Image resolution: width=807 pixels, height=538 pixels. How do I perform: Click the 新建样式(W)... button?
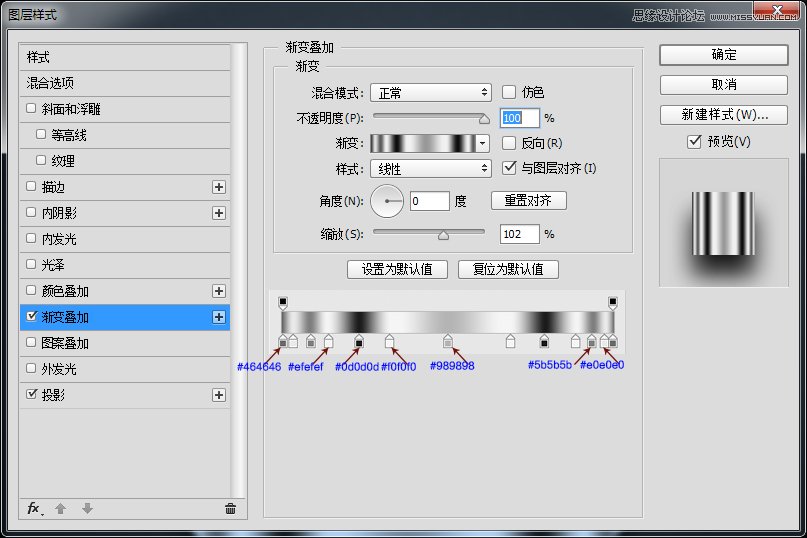[724, 115]
